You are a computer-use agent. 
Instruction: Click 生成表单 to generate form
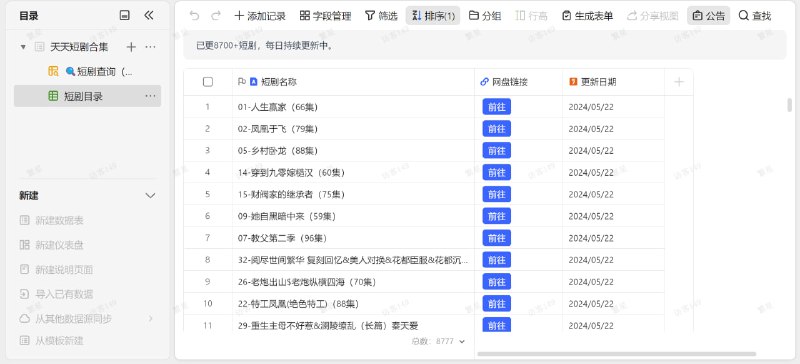point(587,16)
